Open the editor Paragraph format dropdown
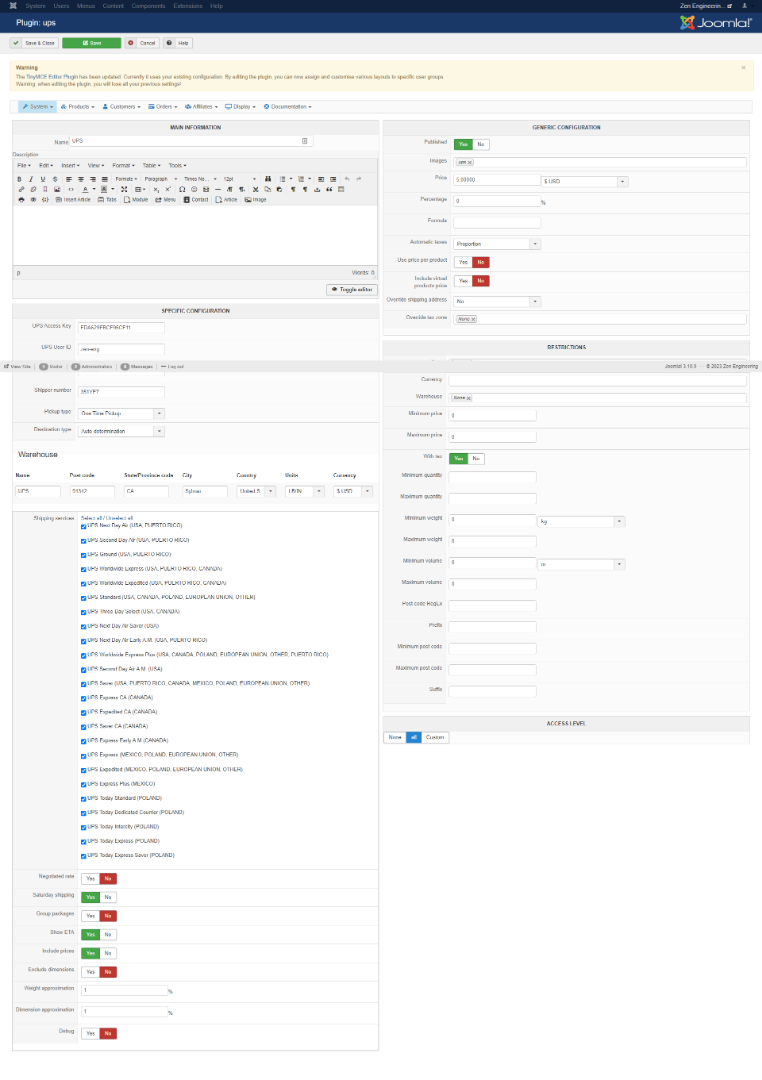The height and width of the screenshot is (1080, 762). (x=161, y=179)
